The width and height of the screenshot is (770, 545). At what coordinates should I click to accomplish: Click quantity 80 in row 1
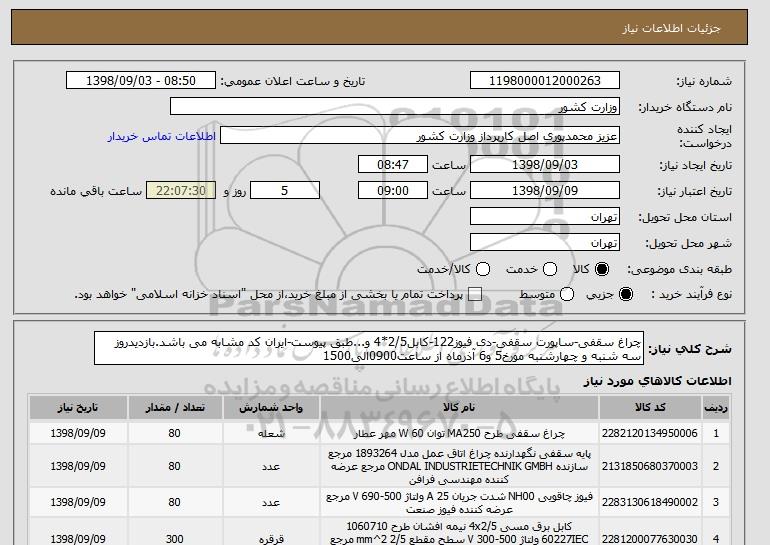pos(174,433)
